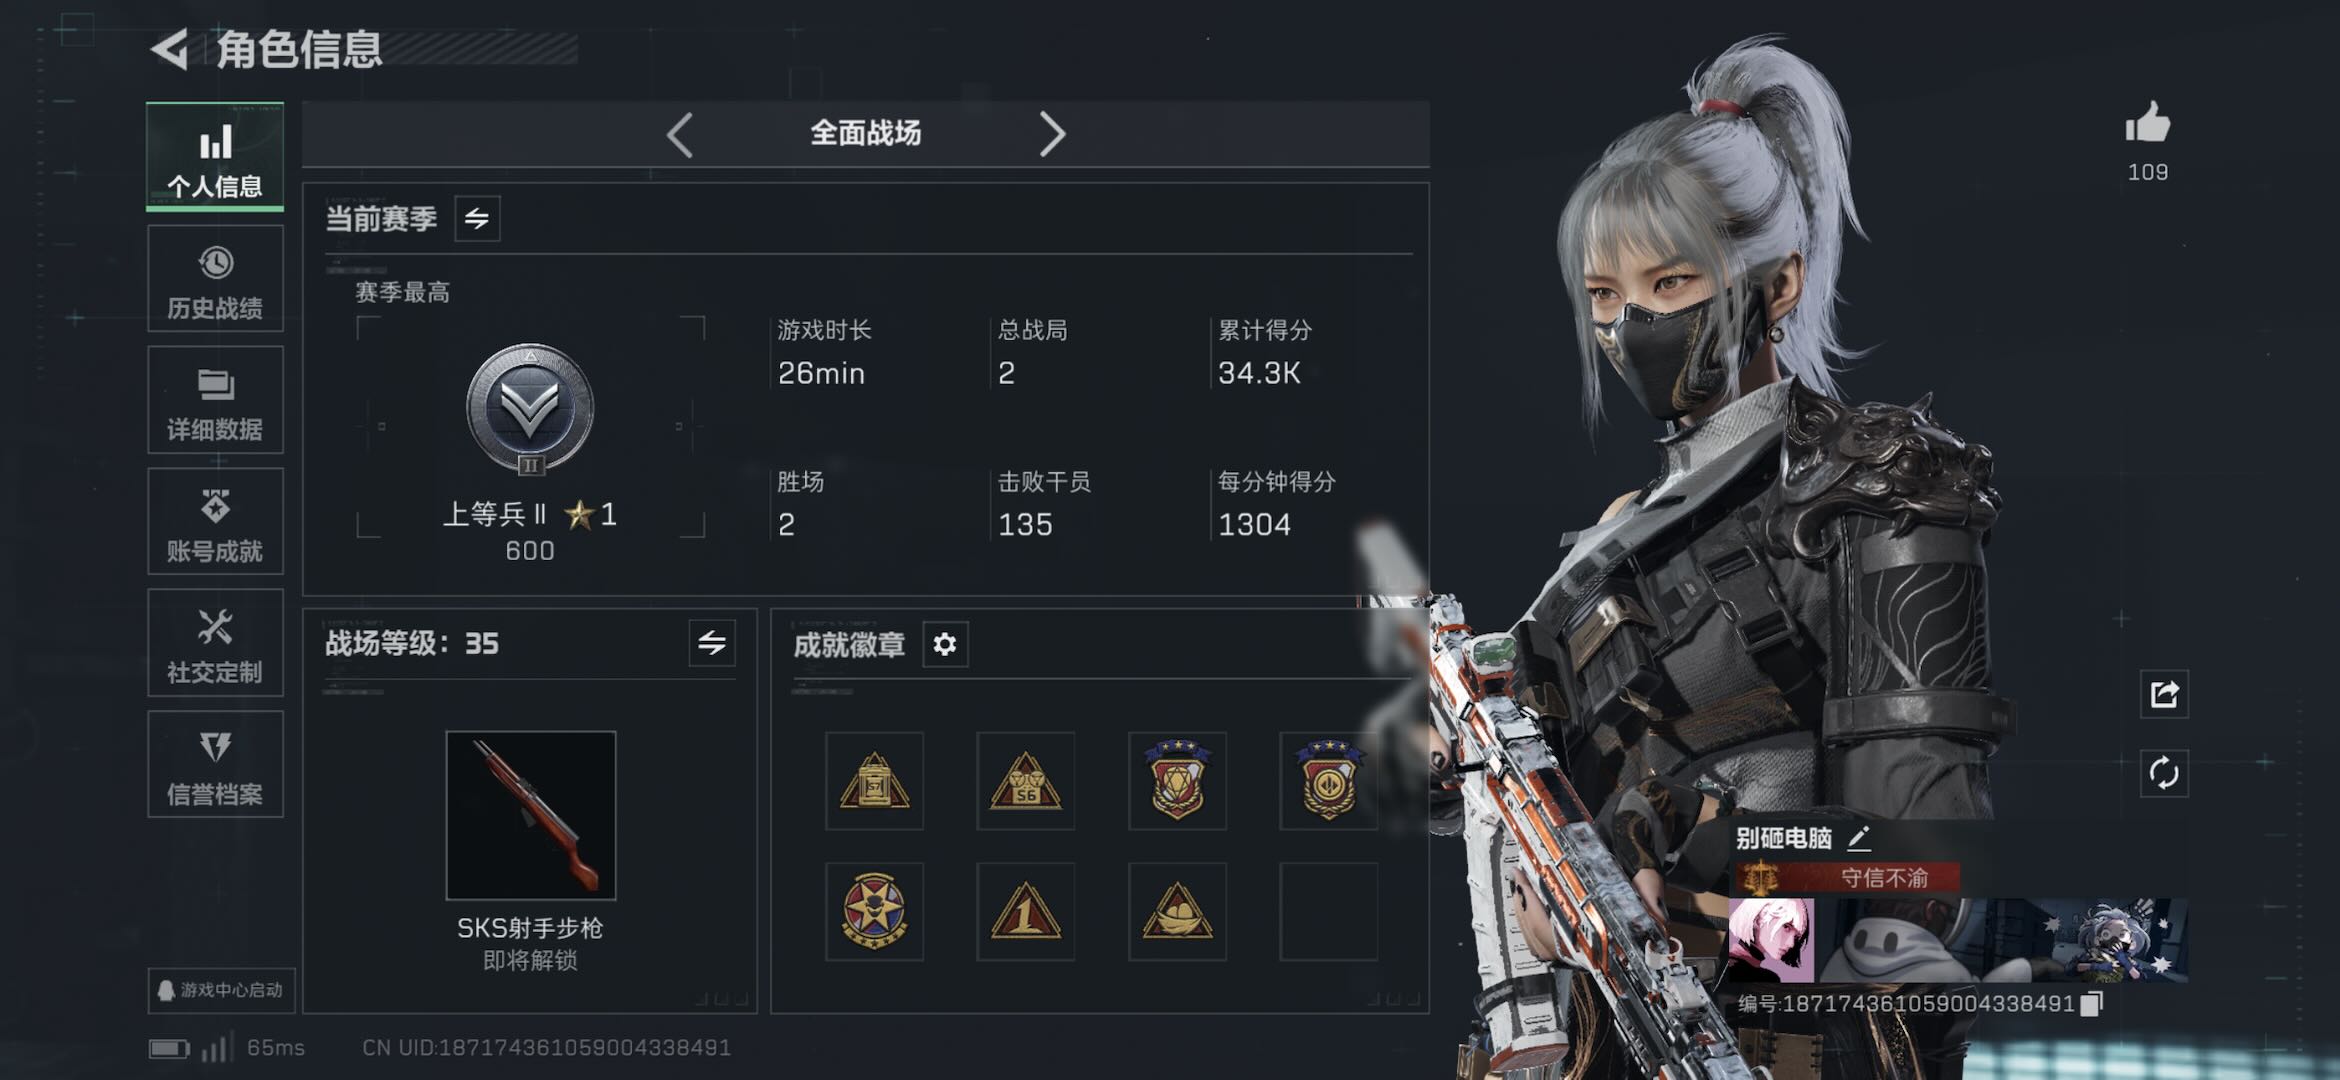Open the 账号成就 sidebar tab
The height and width of the screenshot is (1080, 2340).
tap(215, 522)
